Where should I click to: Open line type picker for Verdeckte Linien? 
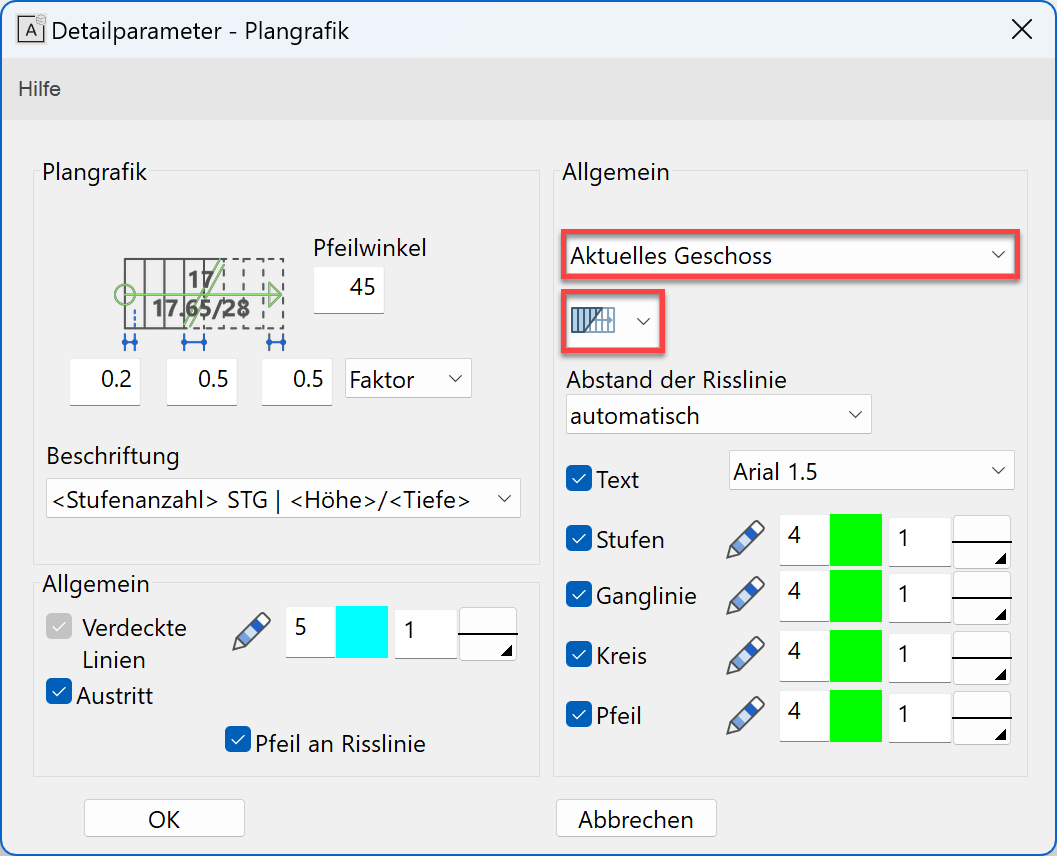(x=488, y=633)
